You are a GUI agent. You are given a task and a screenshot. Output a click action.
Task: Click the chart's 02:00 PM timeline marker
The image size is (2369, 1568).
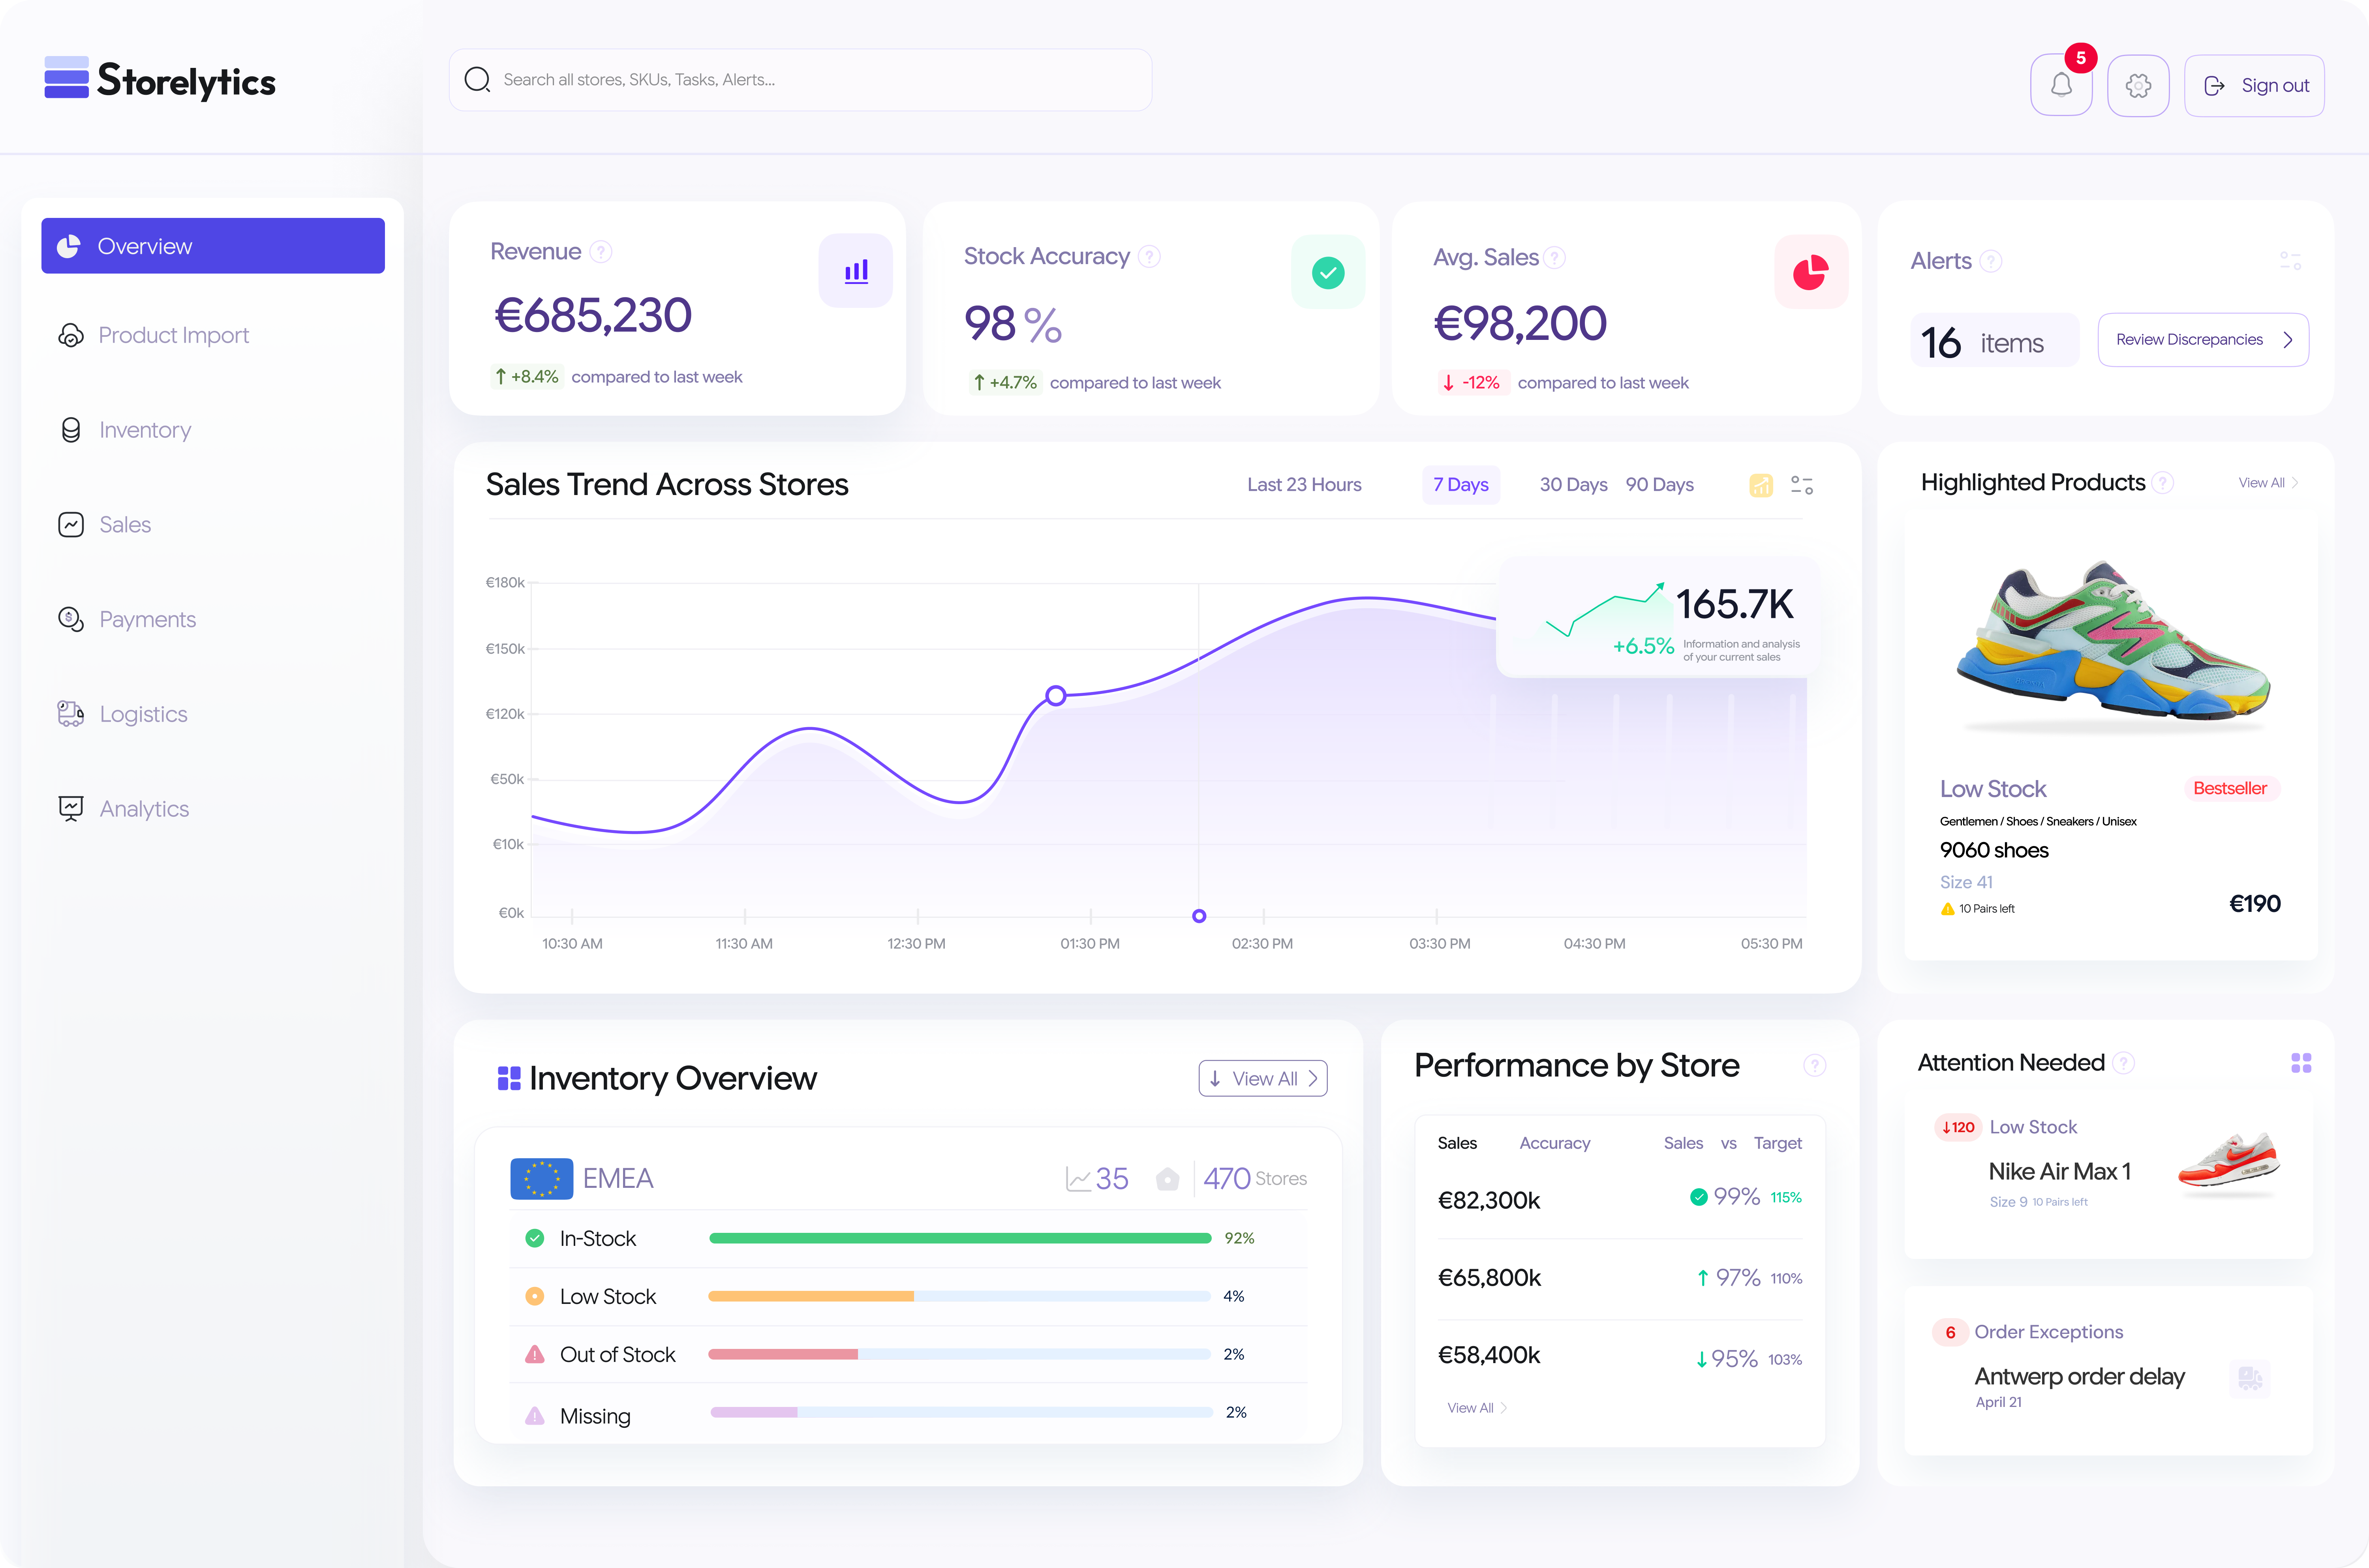pos(1199,916)
